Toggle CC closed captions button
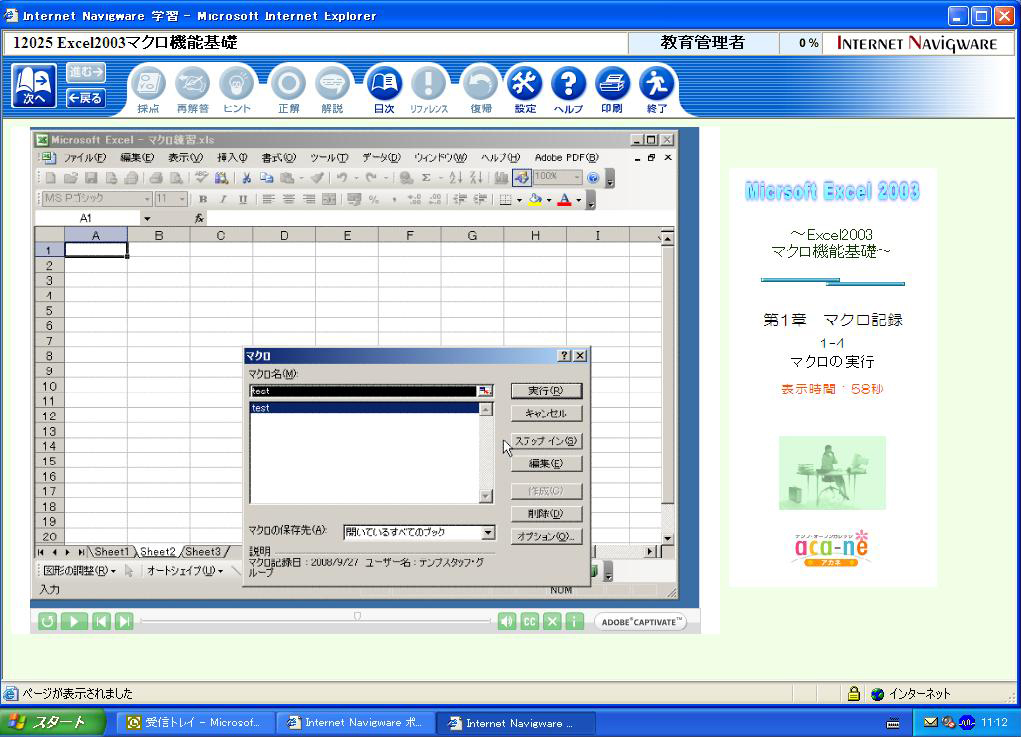The width and height of the screenshot is (1021, 737). click(529, 621)
